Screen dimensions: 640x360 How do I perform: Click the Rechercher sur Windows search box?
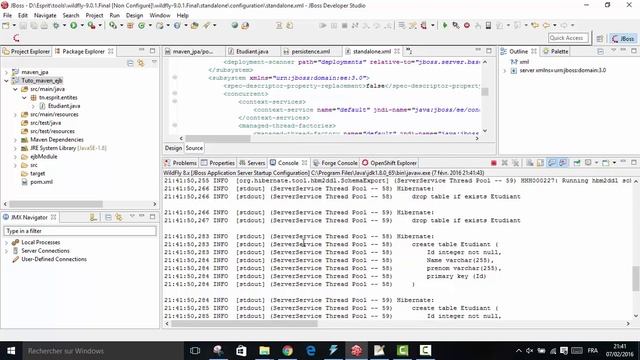pos(103,351)
